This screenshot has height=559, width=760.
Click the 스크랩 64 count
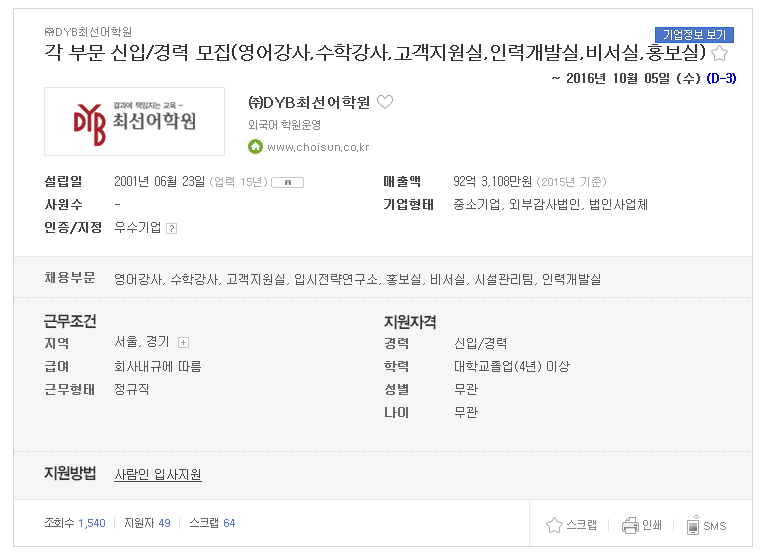(x=212, y=523)
